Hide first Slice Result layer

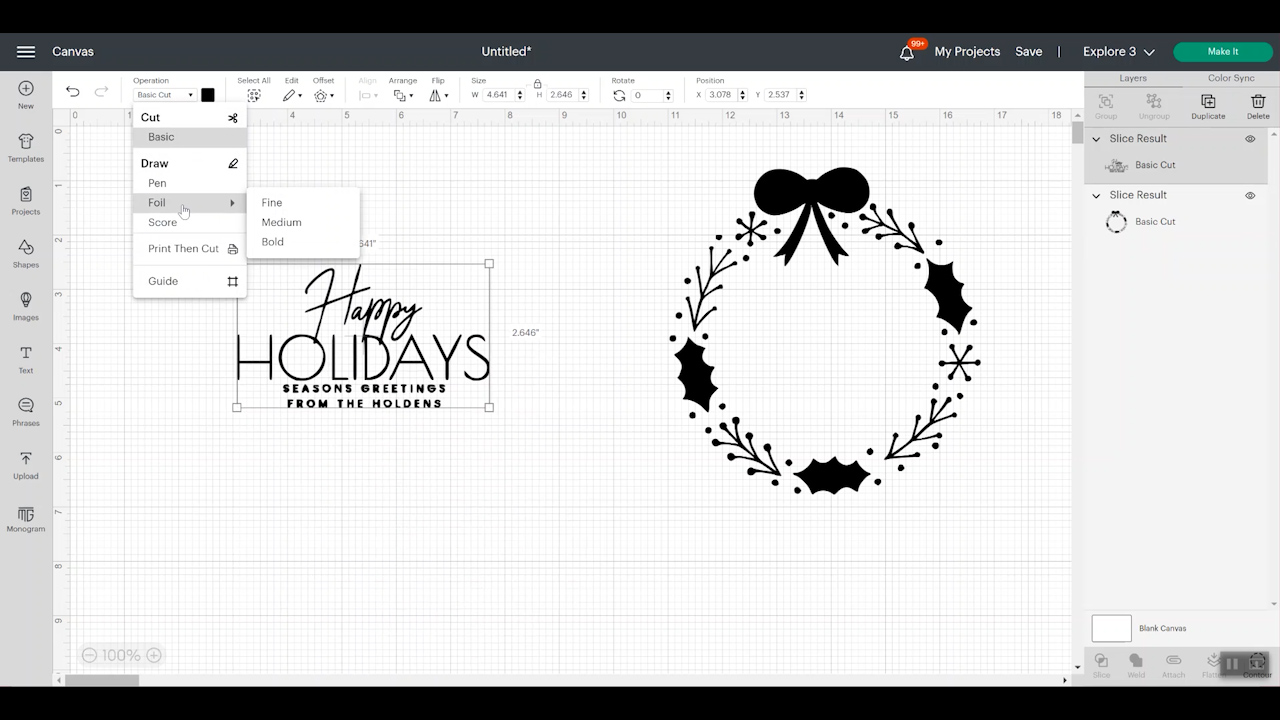[x=1250, y=139]
